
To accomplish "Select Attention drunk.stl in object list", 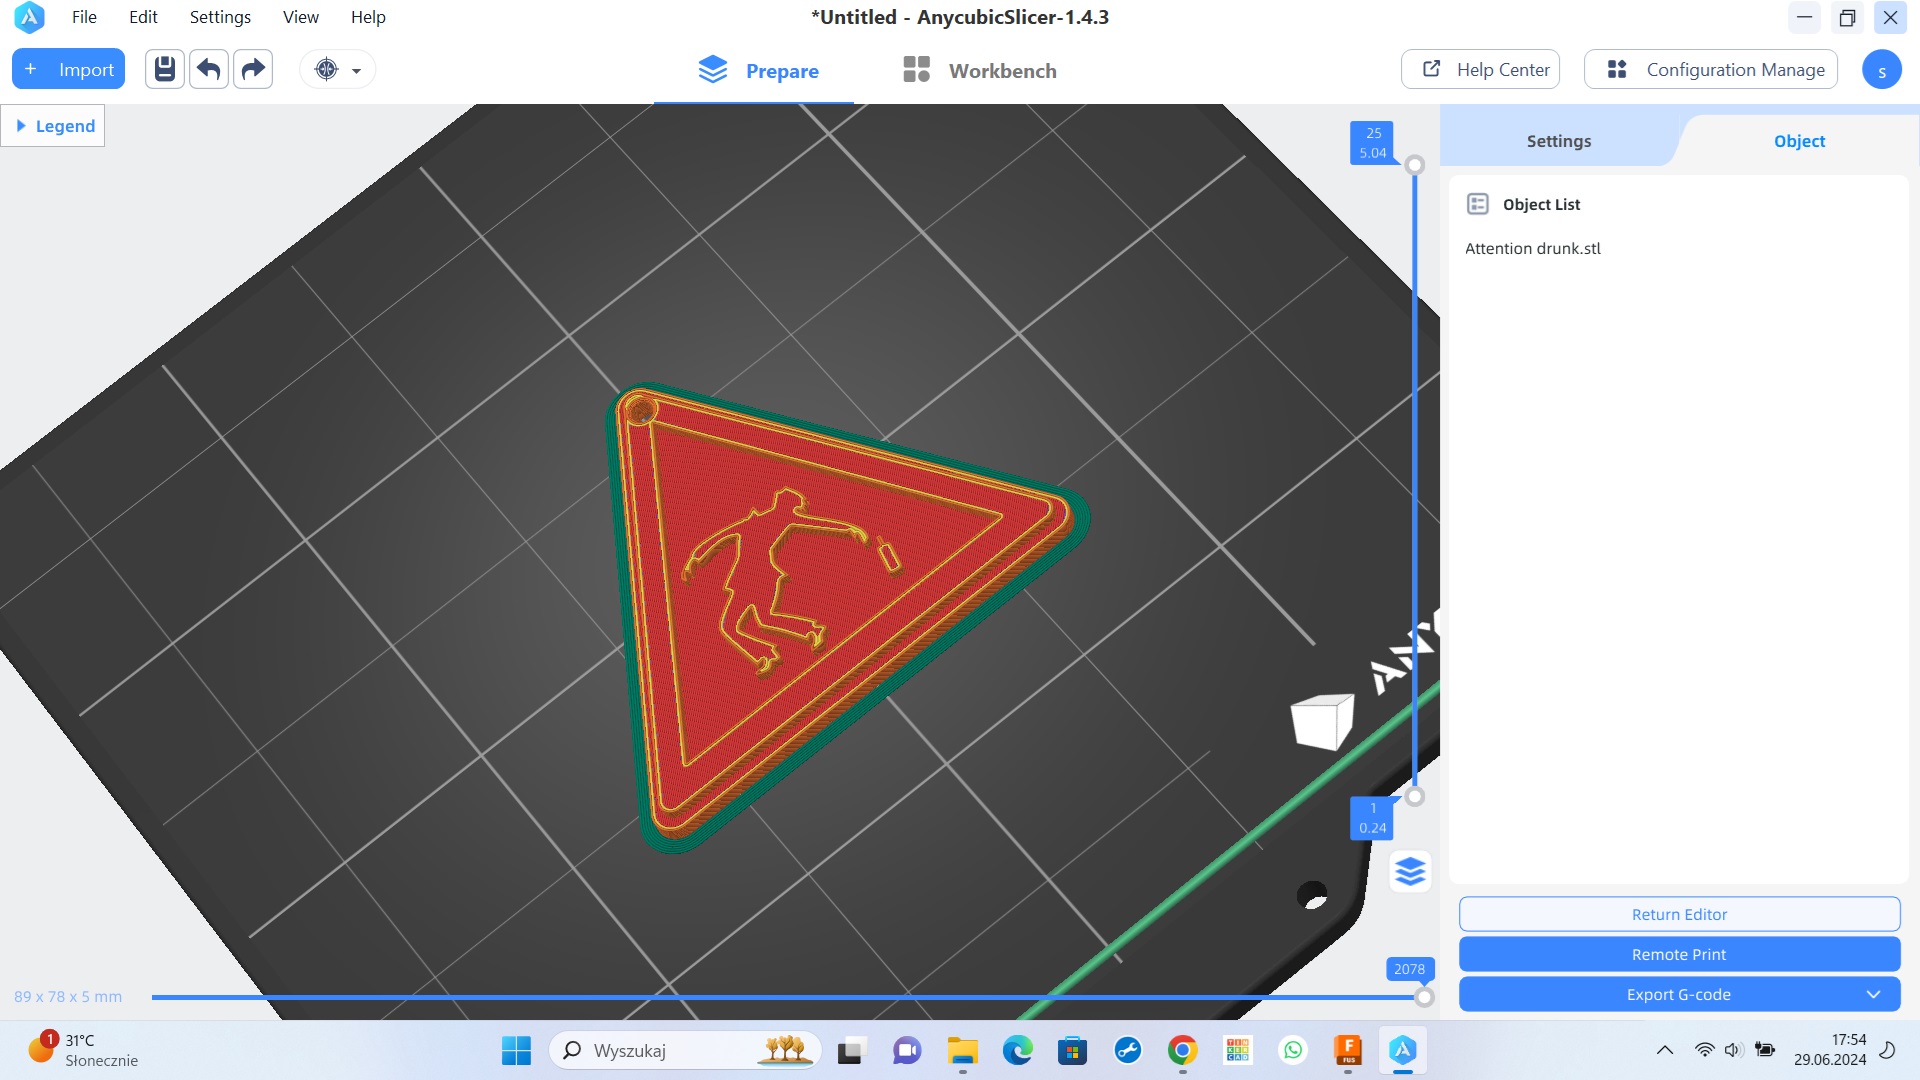I will click(1532, 248).
